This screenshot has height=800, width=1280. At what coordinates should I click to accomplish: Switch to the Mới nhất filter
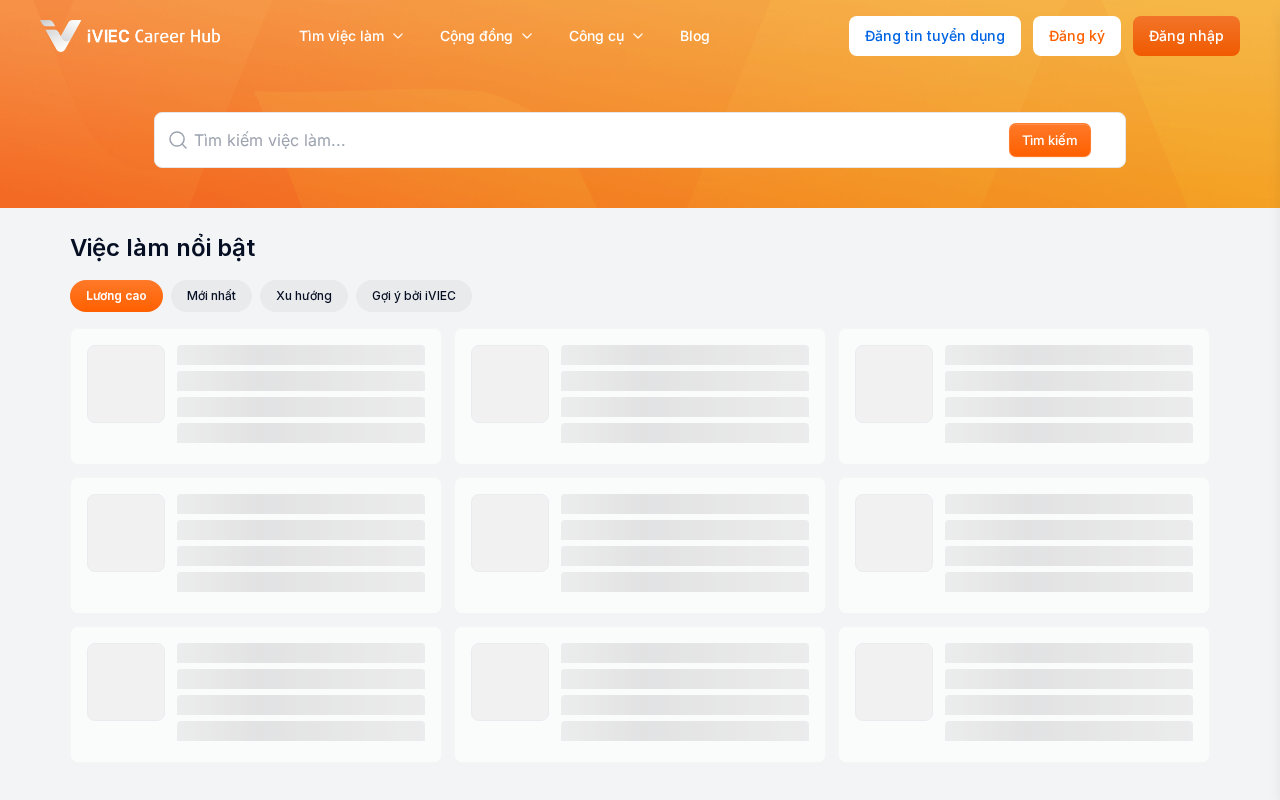(211, 296)
